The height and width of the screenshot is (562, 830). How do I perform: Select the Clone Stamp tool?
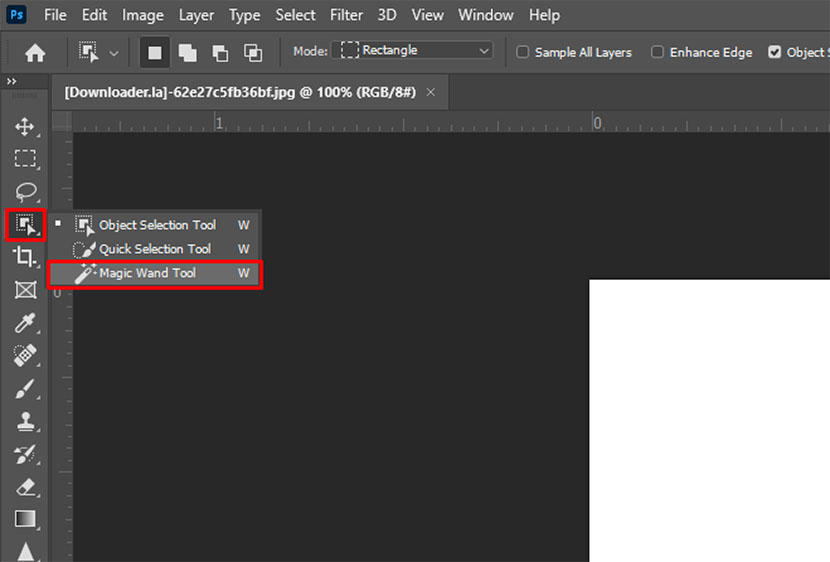tap(25, 422)
